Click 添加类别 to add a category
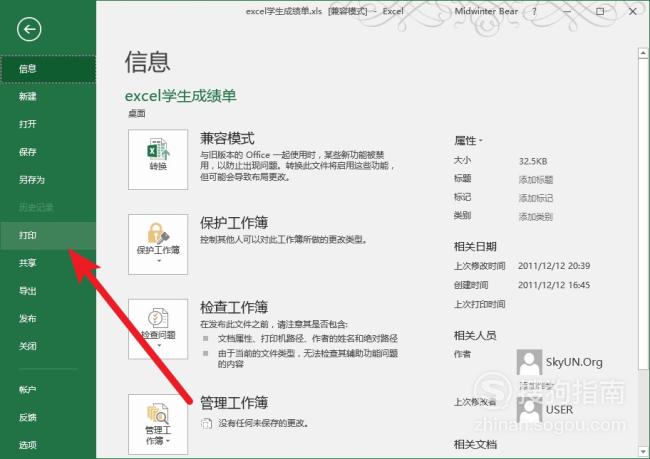The height and width of the screenshot is (459, 650). click(536, 216)
